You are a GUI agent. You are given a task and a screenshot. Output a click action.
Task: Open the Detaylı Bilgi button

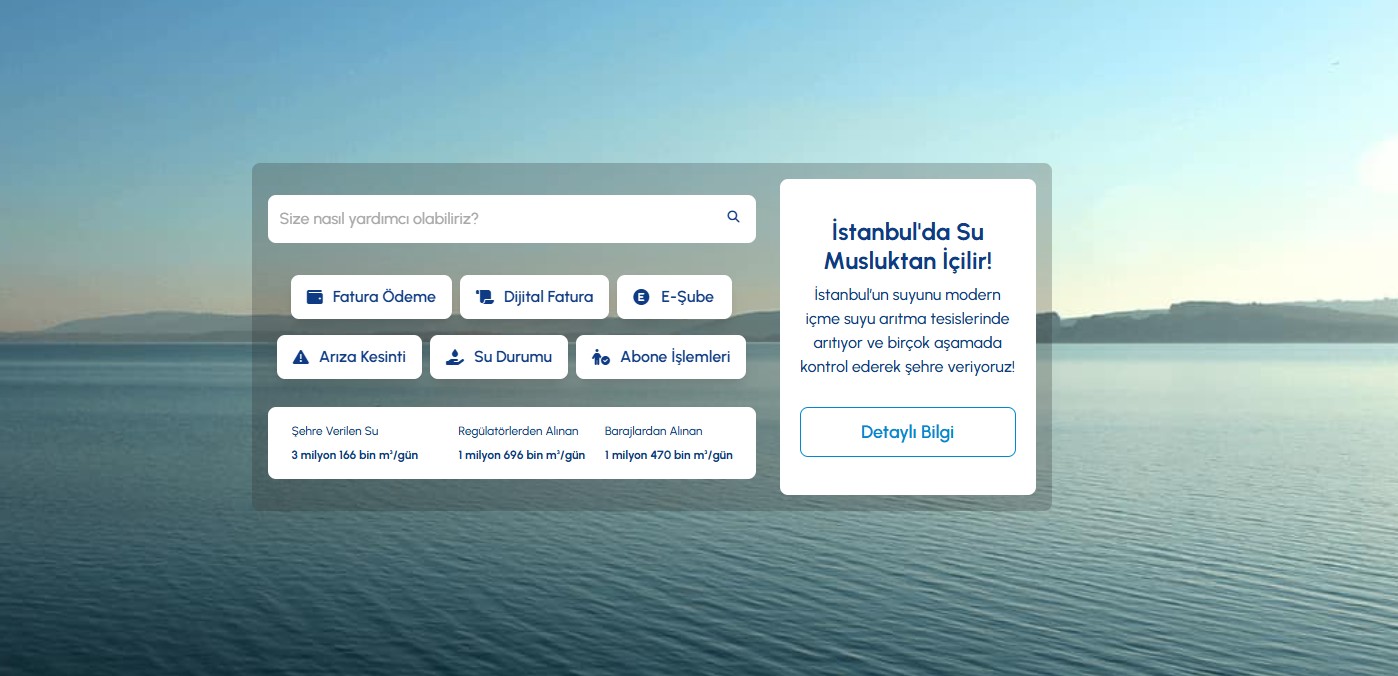click(907, 432)
